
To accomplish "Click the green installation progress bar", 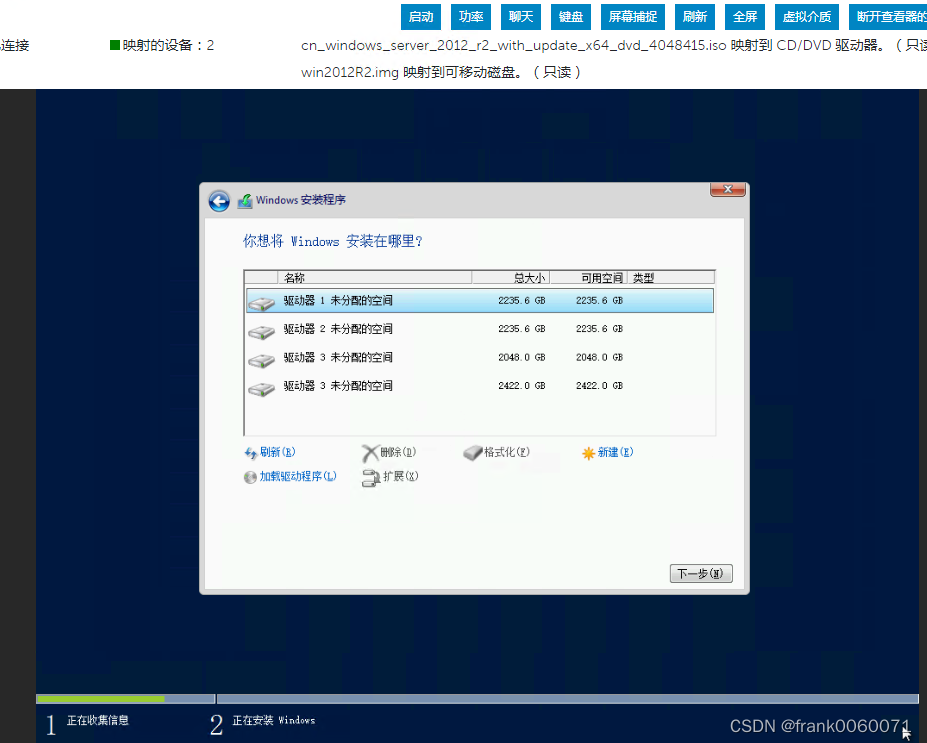I will click(x=101, y=699).
